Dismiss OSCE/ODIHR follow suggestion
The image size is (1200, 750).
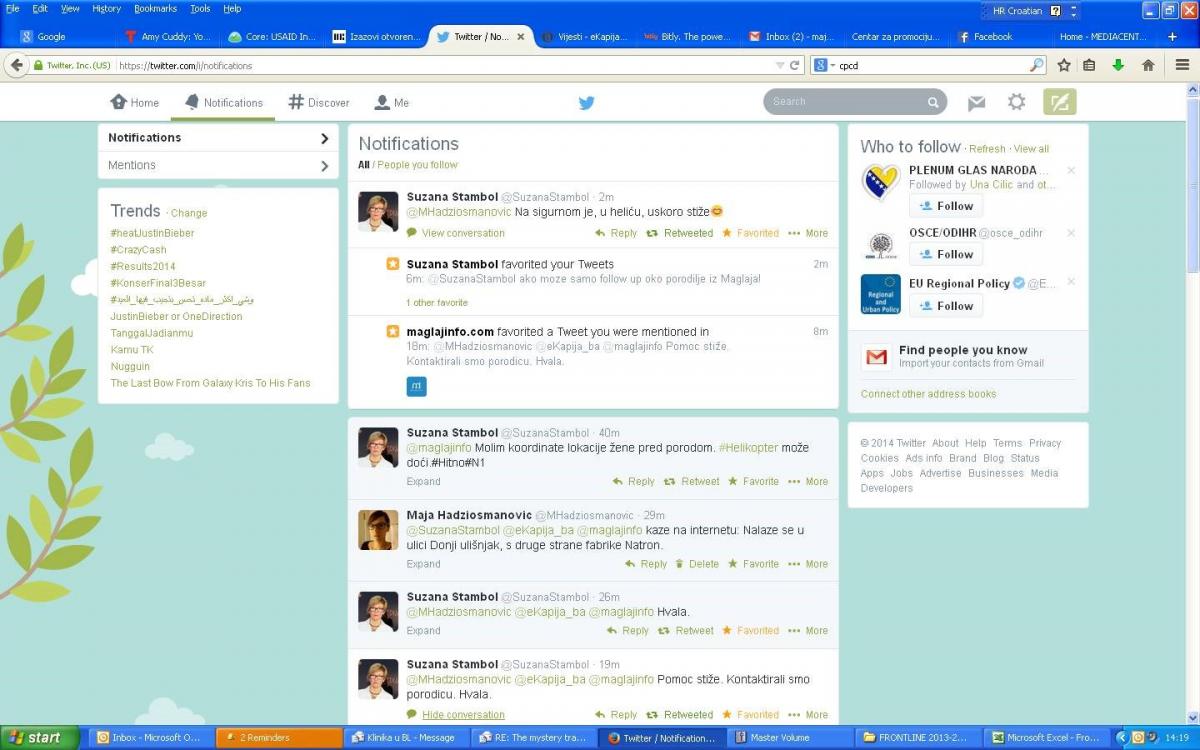tap(1071, 233)
